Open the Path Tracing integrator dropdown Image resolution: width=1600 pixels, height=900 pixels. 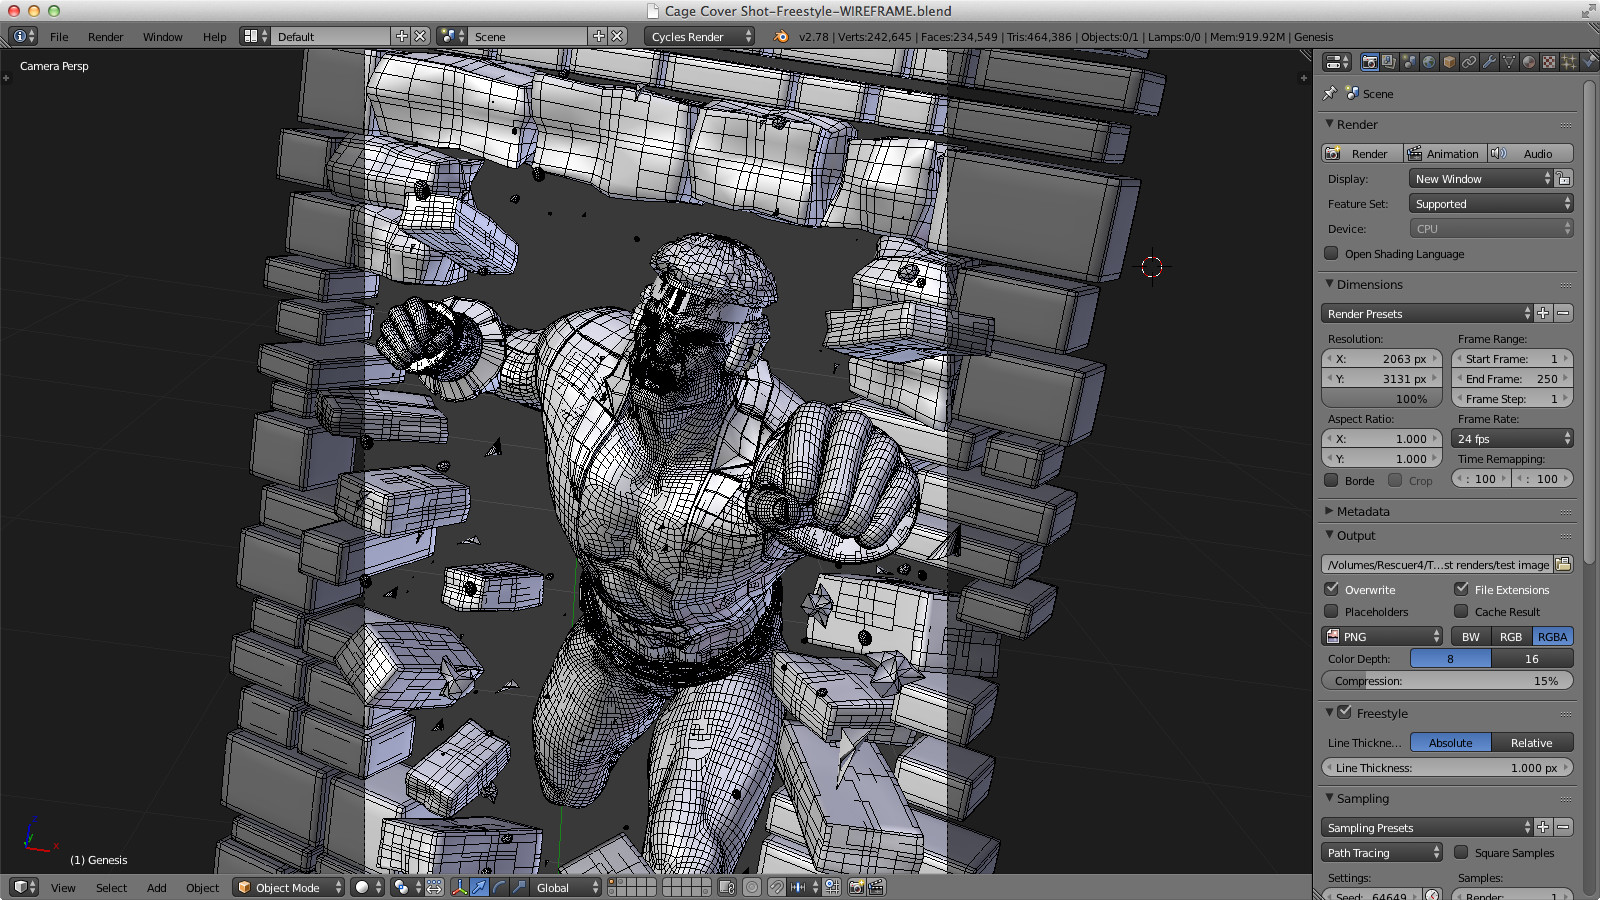tap(1382, 852)
